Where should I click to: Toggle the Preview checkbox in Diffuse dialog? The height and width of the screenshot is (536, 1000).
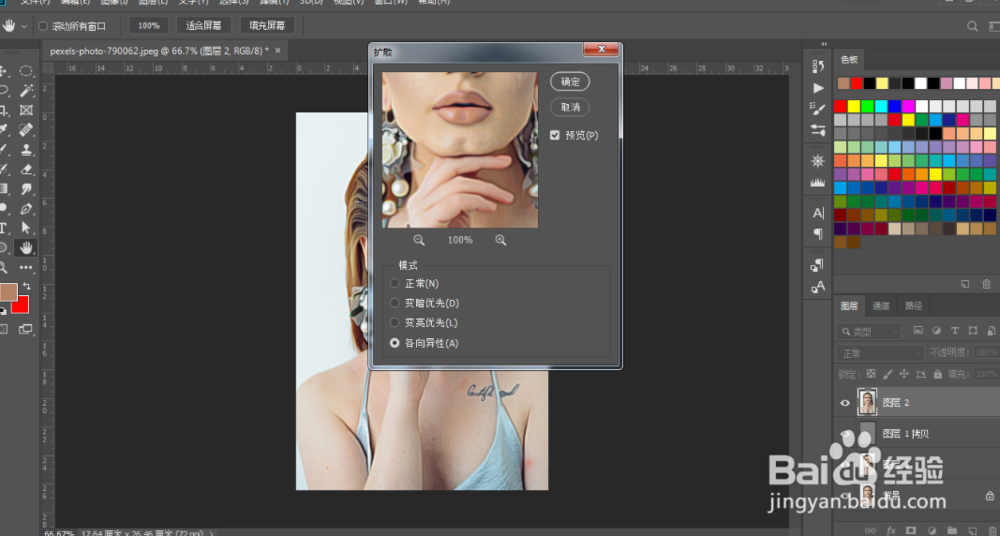pyautogui.click(x=554, y=135)
